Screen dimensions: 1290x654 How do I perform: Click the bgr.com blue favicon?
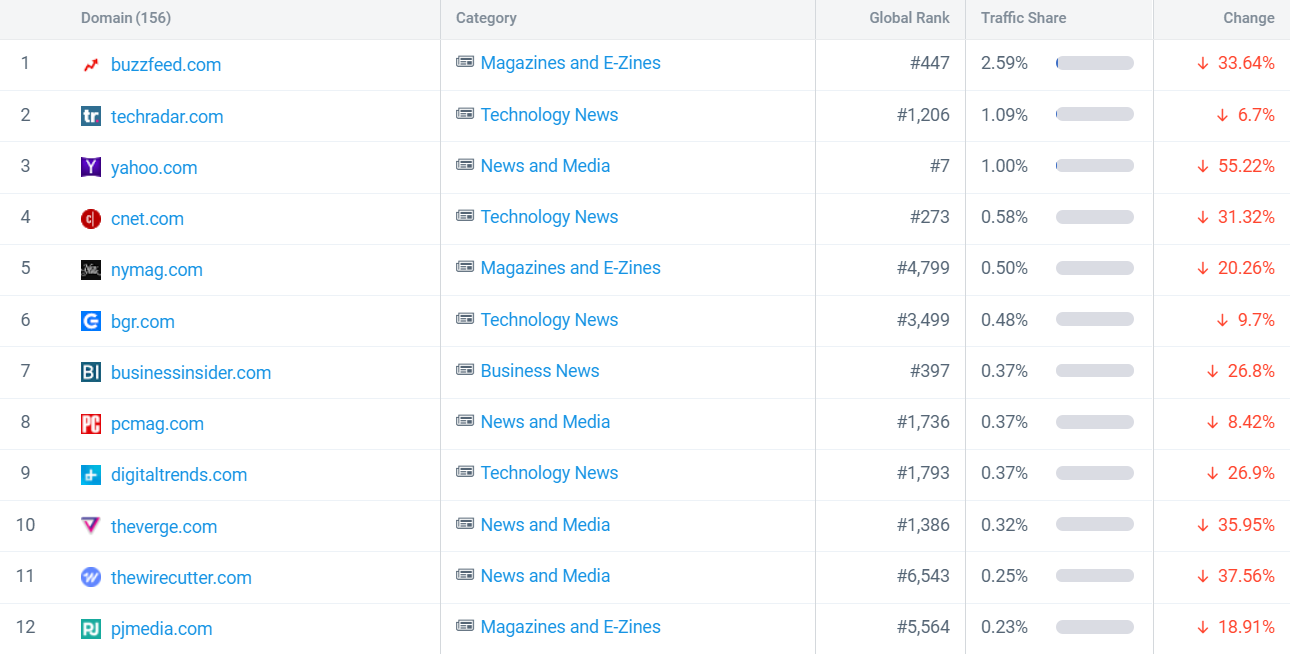point(91,321)
